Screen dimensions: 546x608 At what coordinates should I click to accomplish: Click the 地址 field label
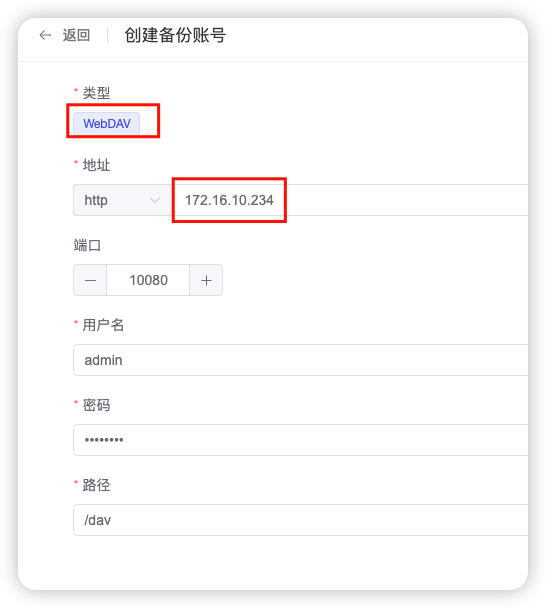pyautogui.click(x=96, y=165)
